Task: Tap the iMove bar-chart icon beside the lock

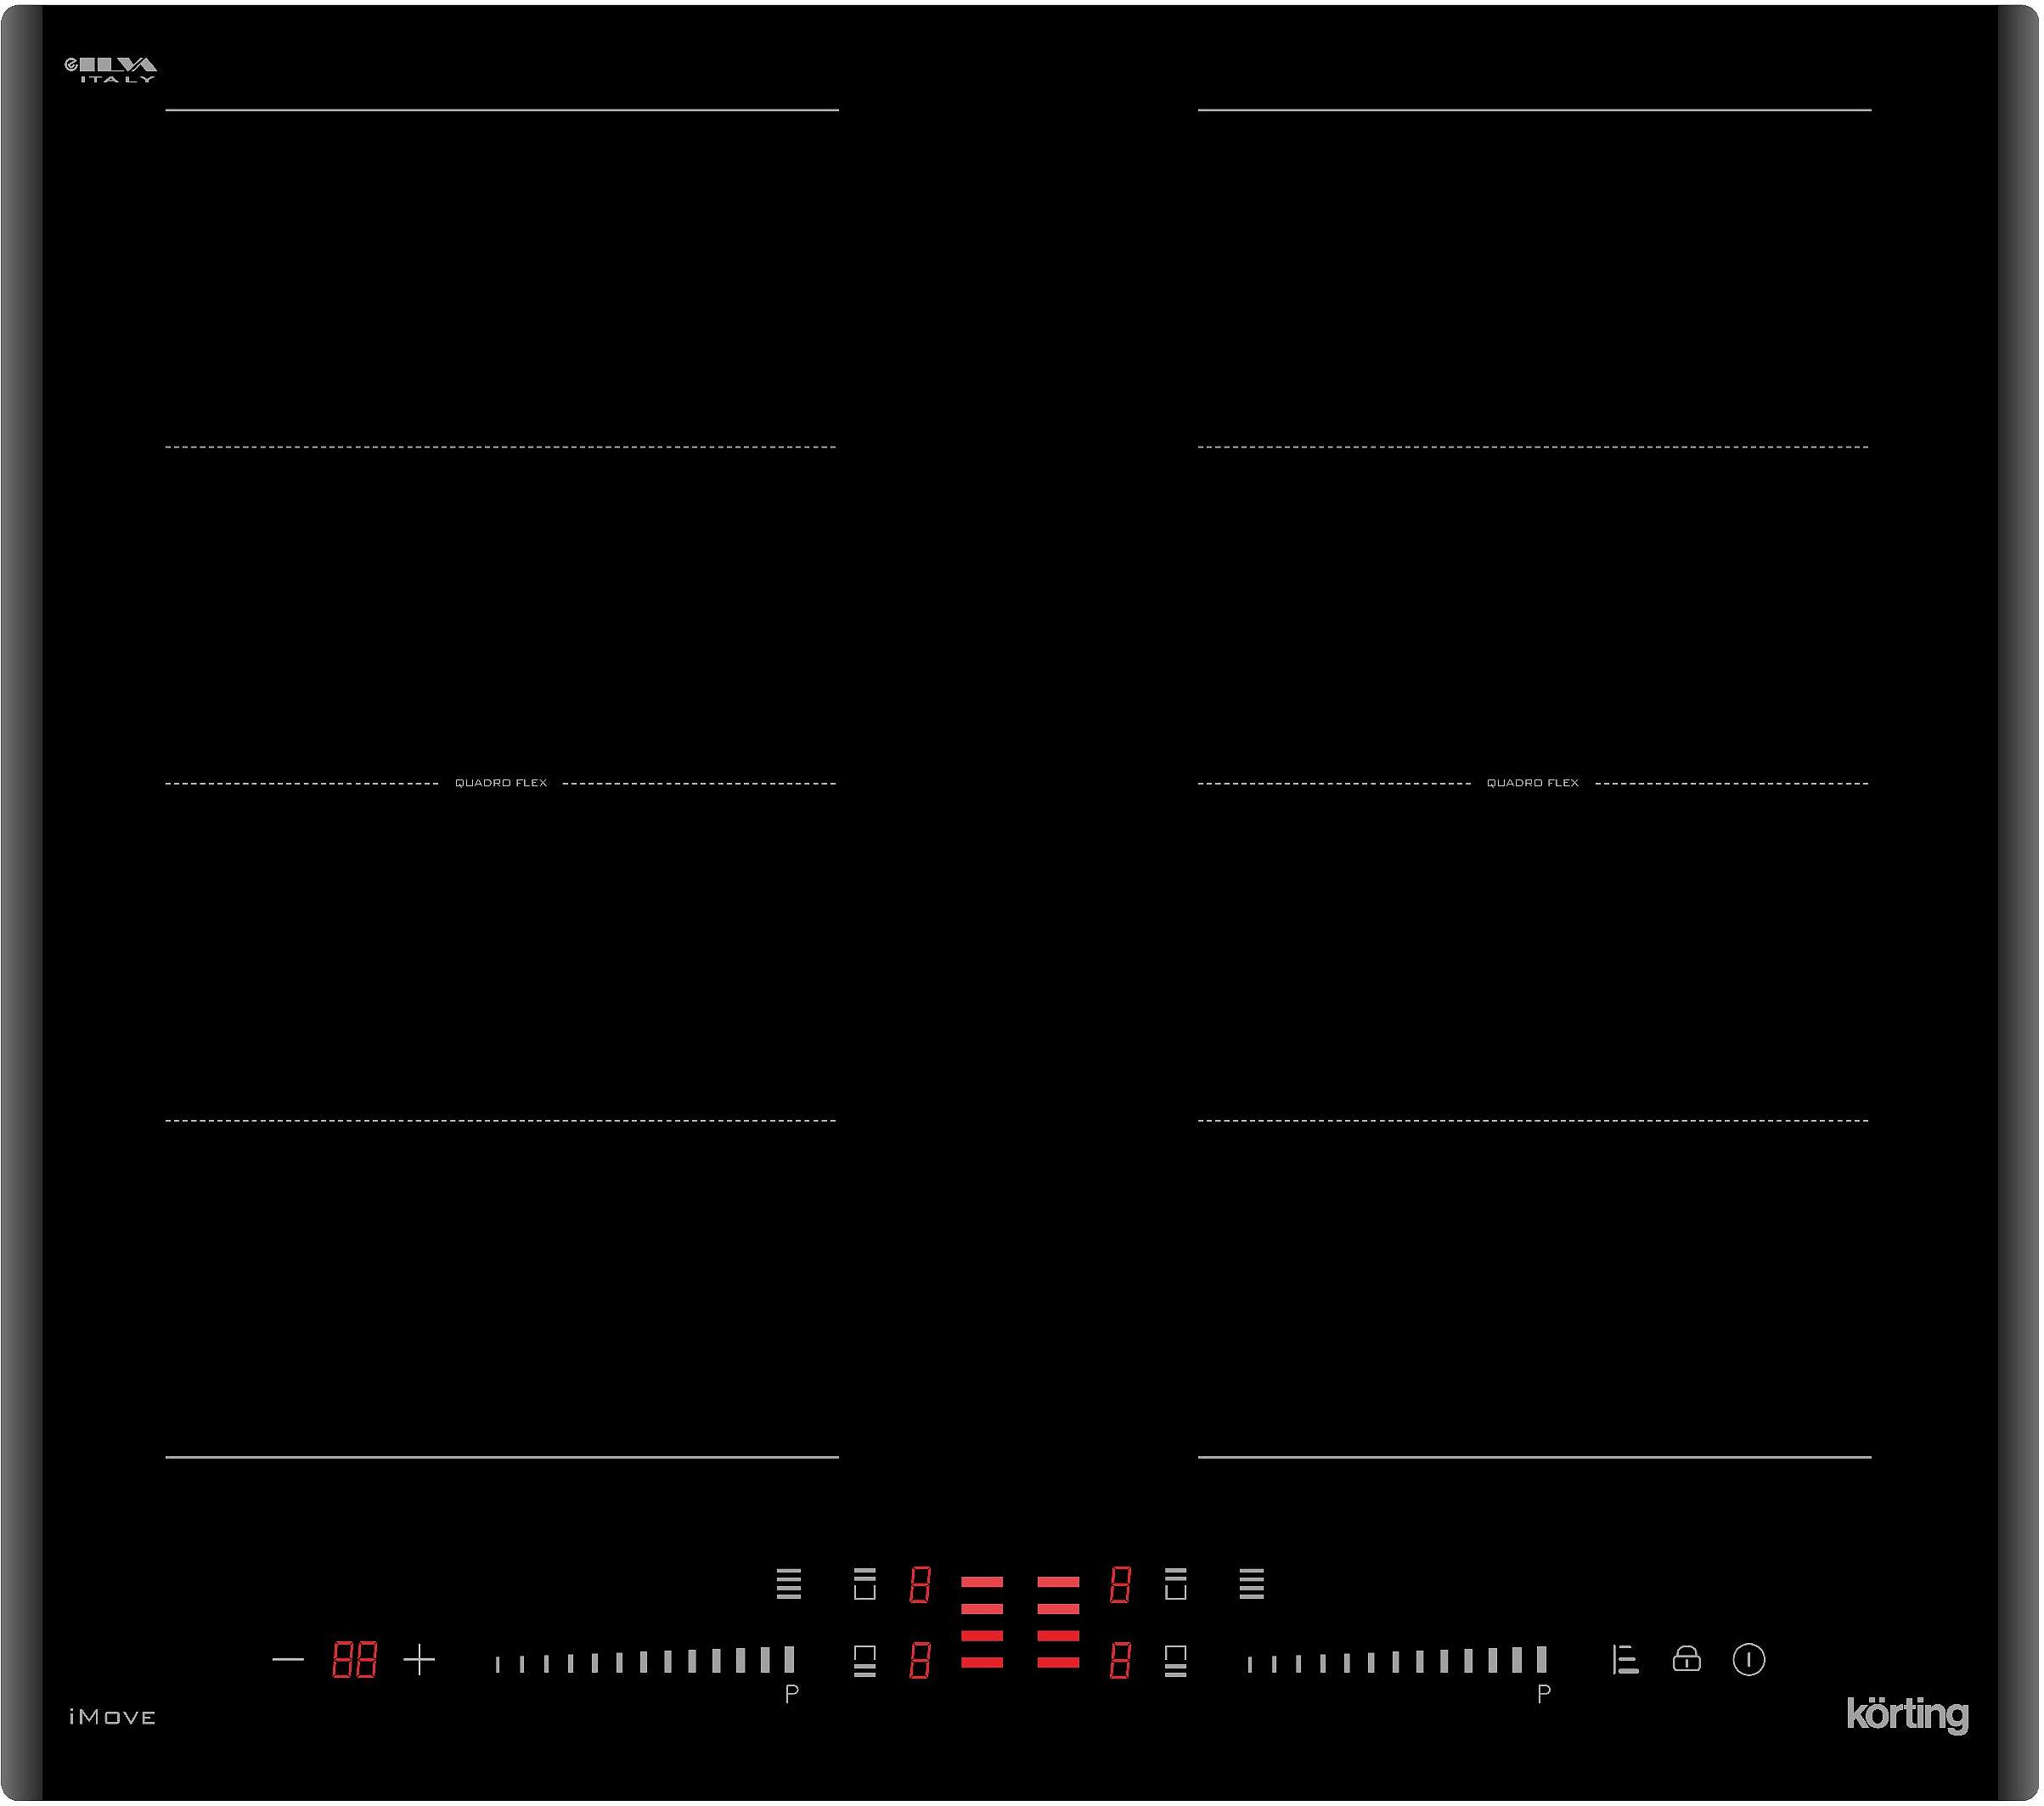Action: (x=1626, y=1661)
